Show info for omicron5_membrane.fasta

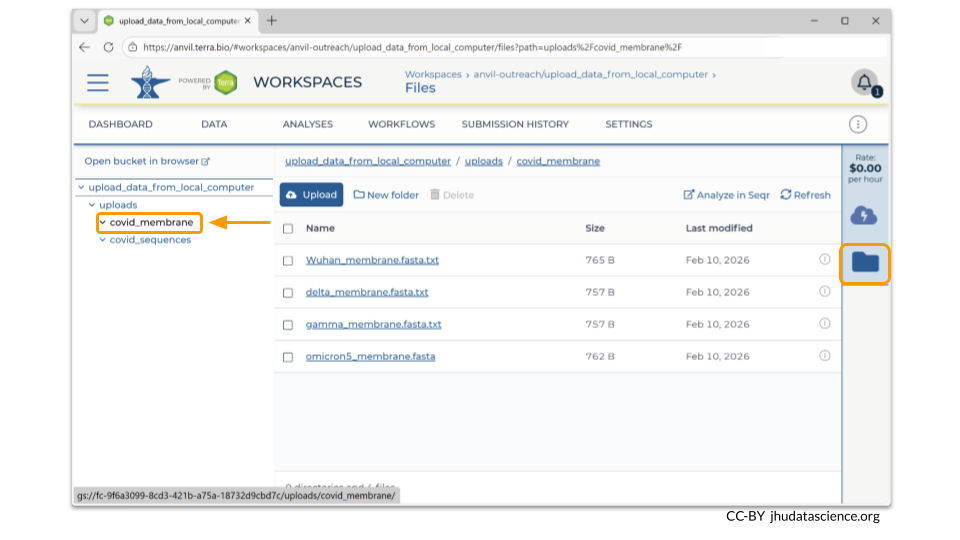point(825,356)
